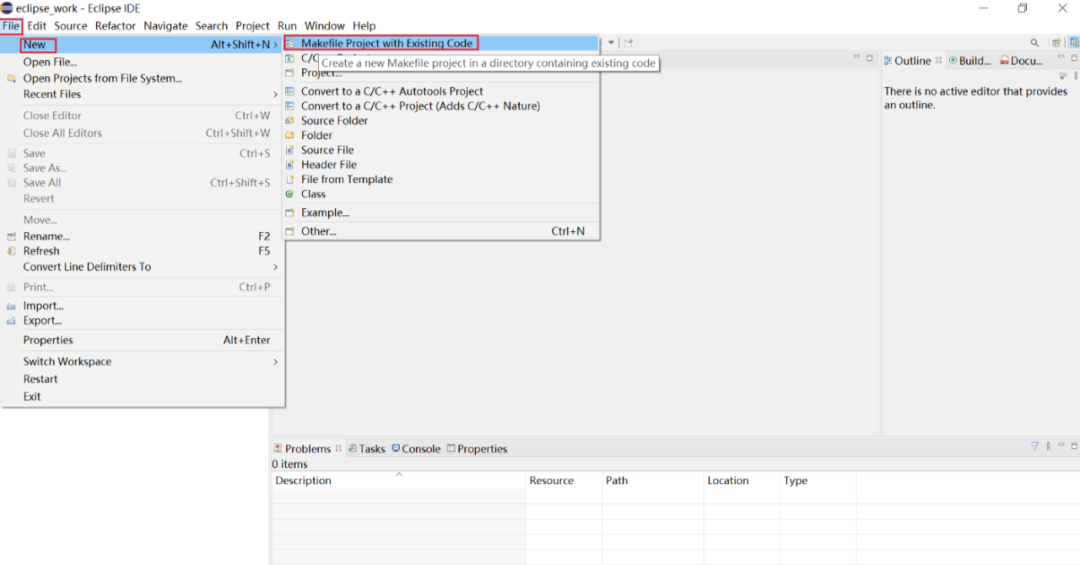Open the Source menu
Image resolution: width=1080 pixels, height=565 pixels.
click(71, 25)
